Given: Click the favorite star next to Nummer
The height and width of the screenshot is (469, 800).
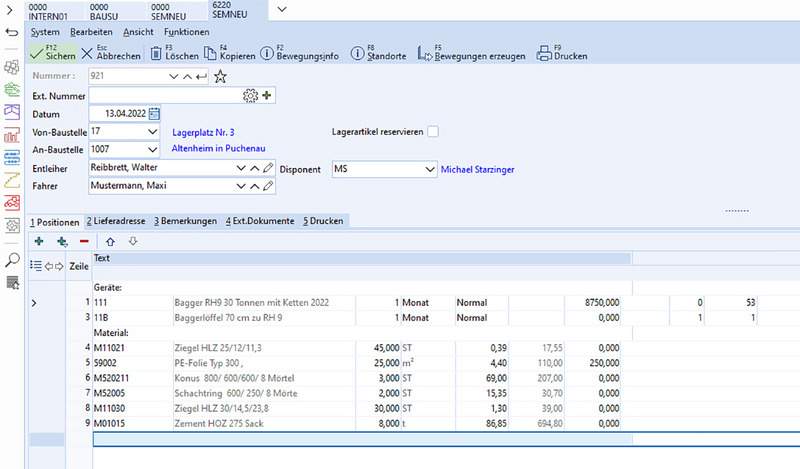Looking at the screenshot, I should pos(220,76).
